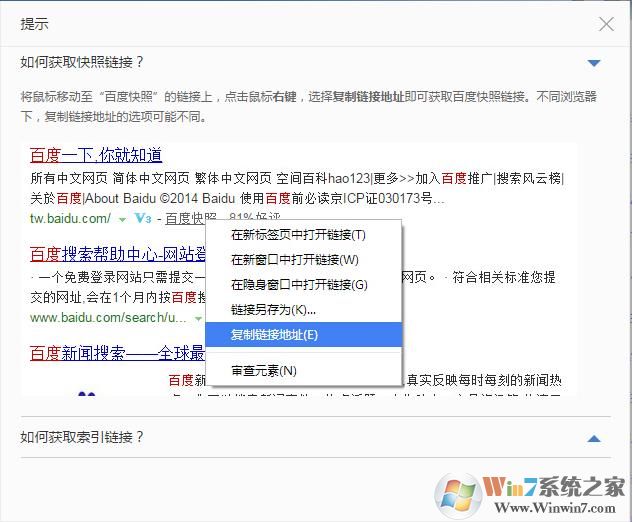Open dropdown arrow beside tw.baidu.com/
632x522 pixels.
122,220
